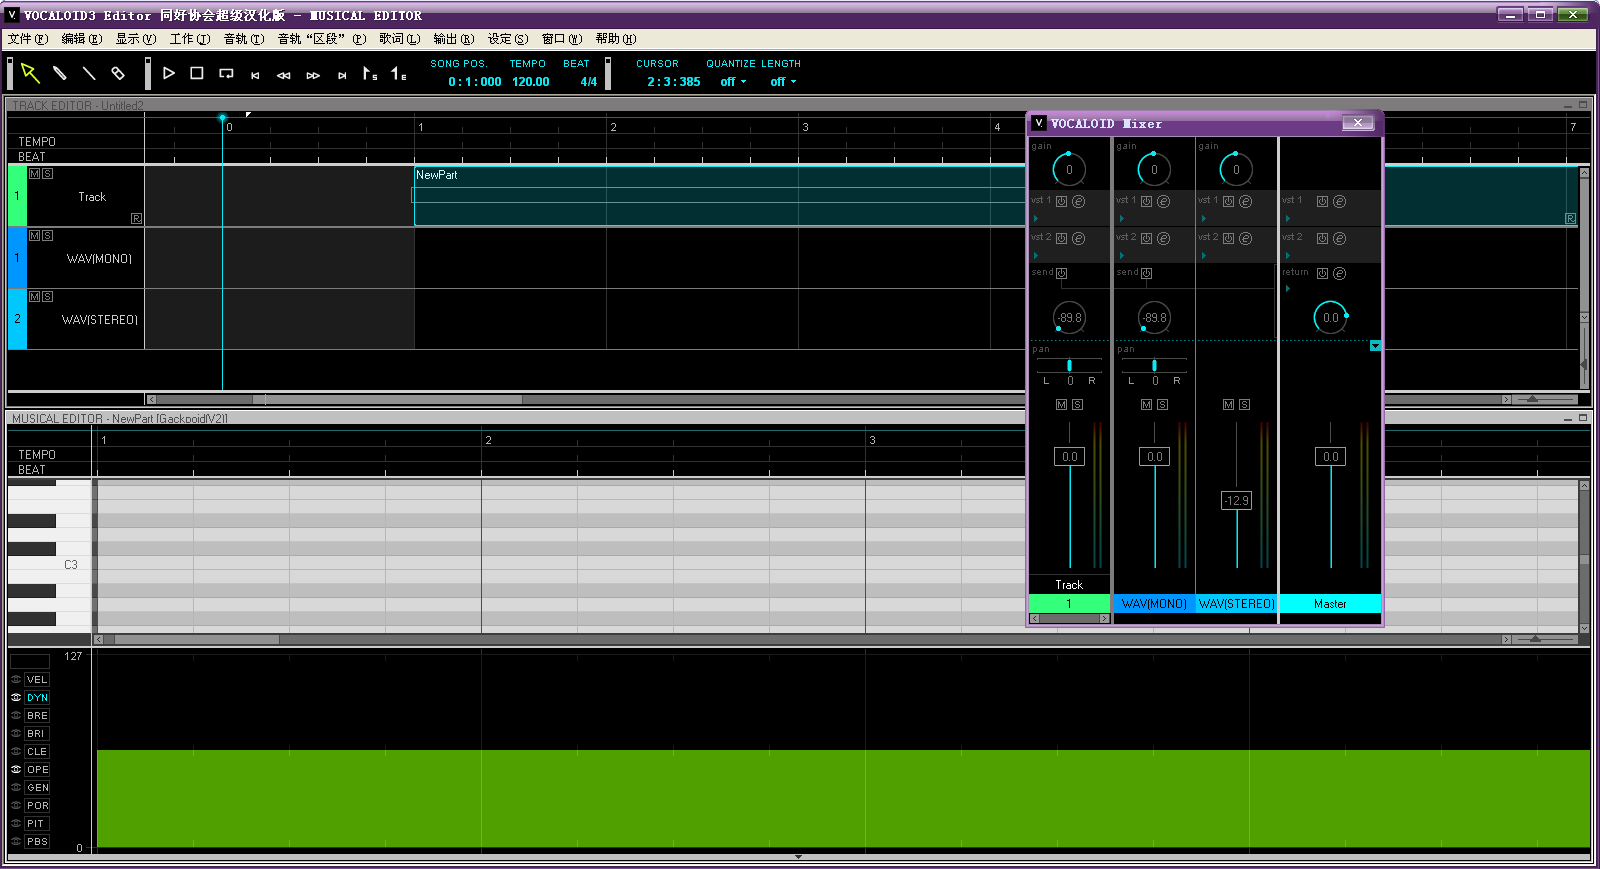The width and height of the screenshot is (1600, 869).
Task: Select the BRI control parameter
Action: pos(37,734)
